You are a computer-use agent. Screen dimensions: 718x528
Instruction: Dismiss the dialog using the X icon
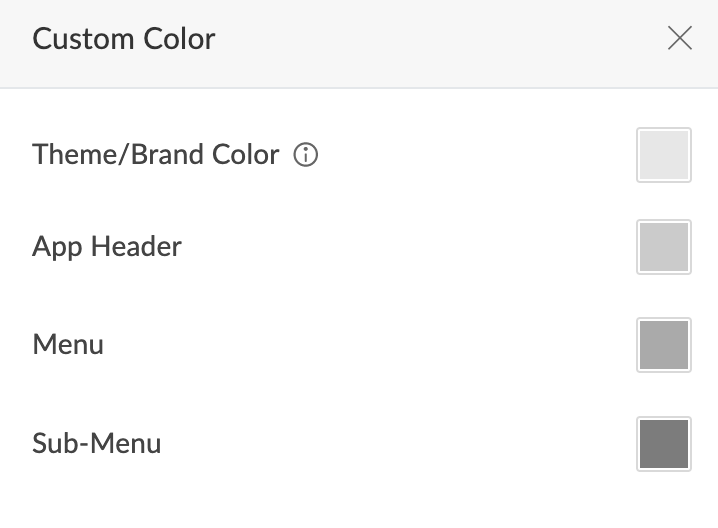pyautogui.click(x=679, y=39)
